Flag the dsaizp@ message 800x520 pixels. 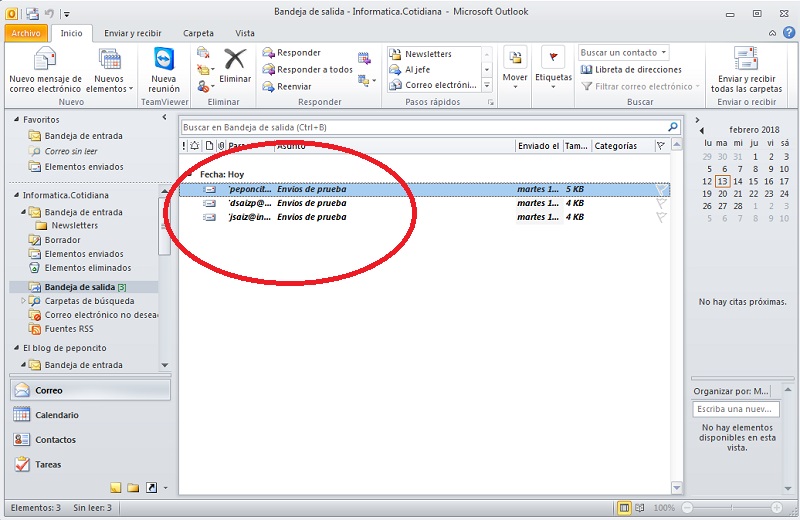(x=661, y=204)
